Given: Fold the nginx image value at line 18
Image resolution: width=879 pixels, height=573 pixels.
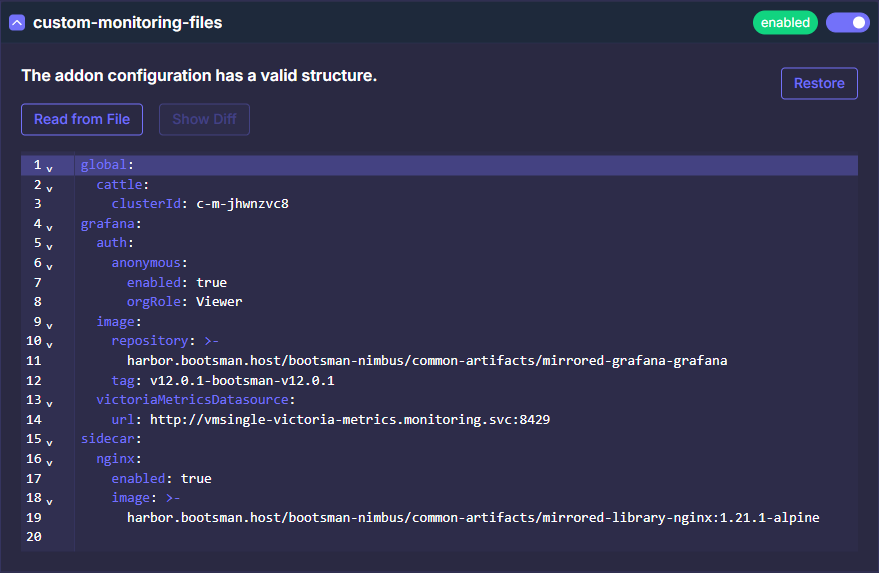Looking at the screenshot, I should (x=50, y=501).
